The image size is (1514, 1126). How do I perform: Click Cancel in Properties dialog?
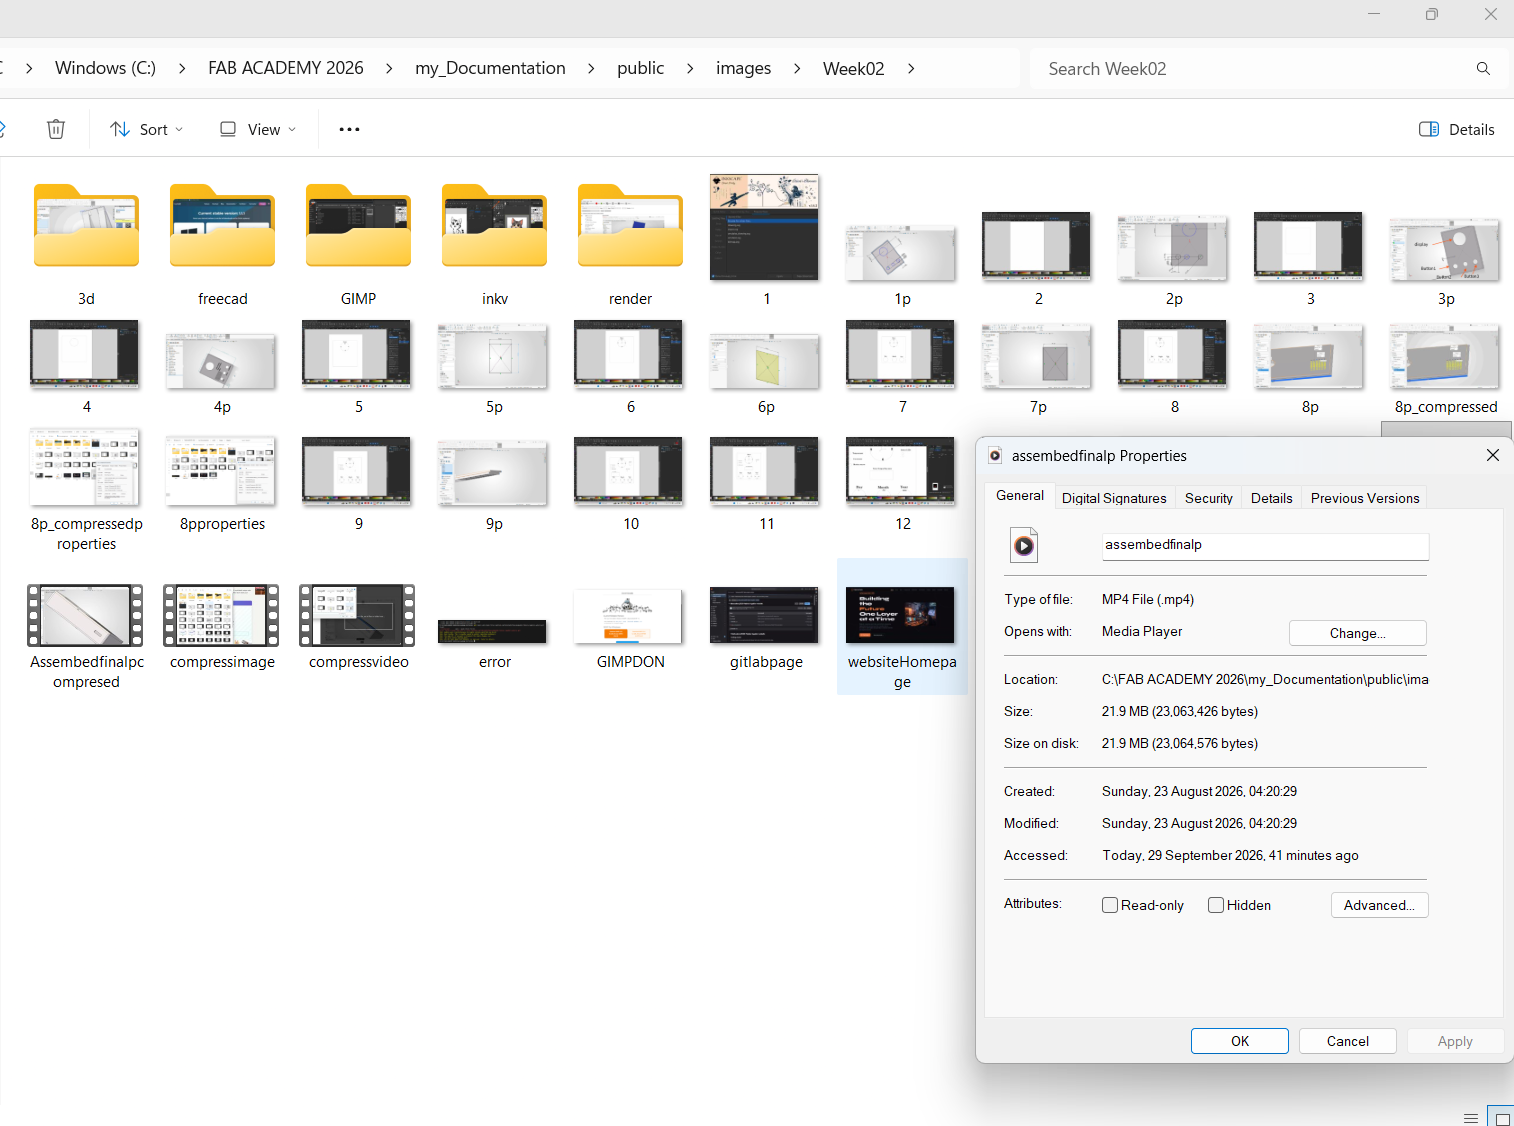pos(1347,1041)
